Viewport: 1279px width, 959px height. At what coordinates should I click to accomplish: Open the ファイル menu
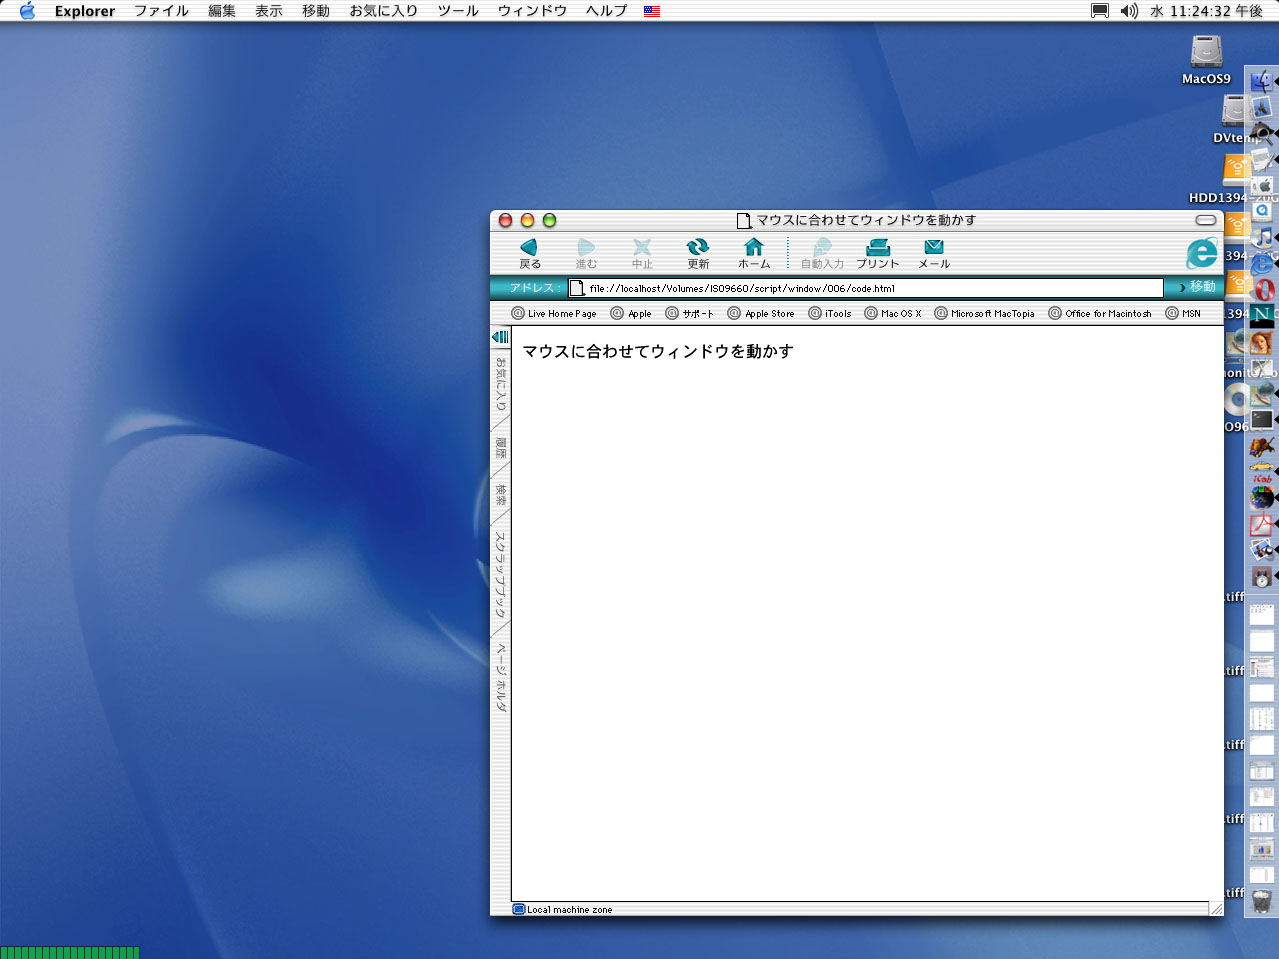click(x=161, y=11)
